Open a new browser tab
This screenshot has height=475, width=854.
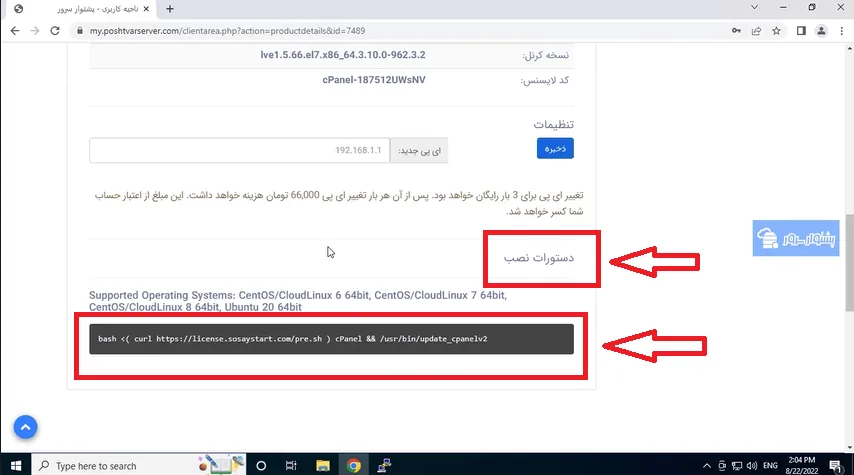(170, 9)
